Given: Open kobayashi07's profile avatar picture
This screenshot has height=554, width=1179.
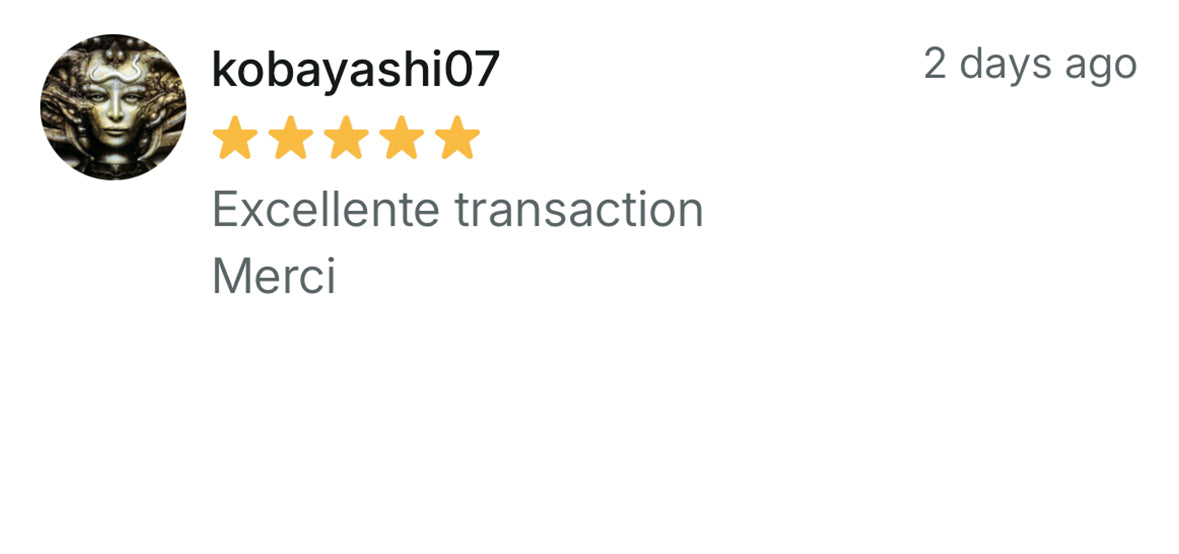Looking at the screenshot, I should (x=113, y=107).
